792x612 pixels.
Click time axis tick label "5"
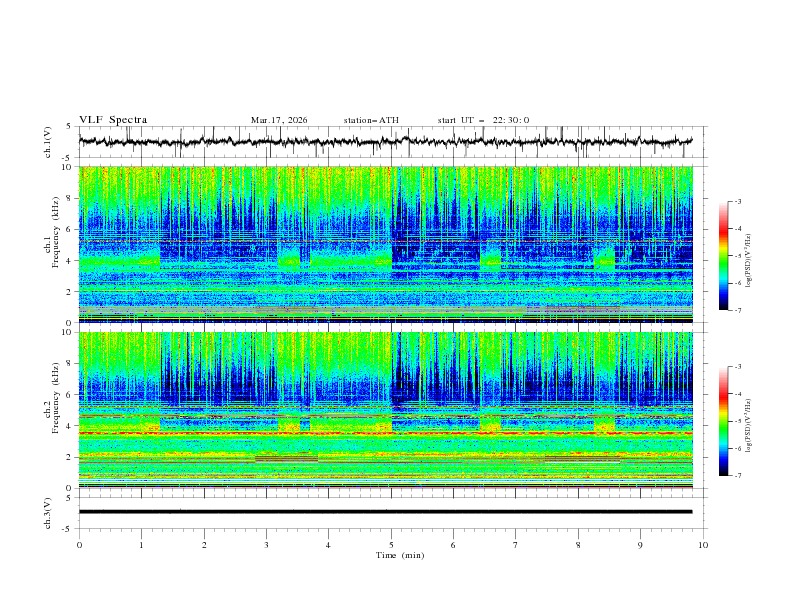coord(391,545)
